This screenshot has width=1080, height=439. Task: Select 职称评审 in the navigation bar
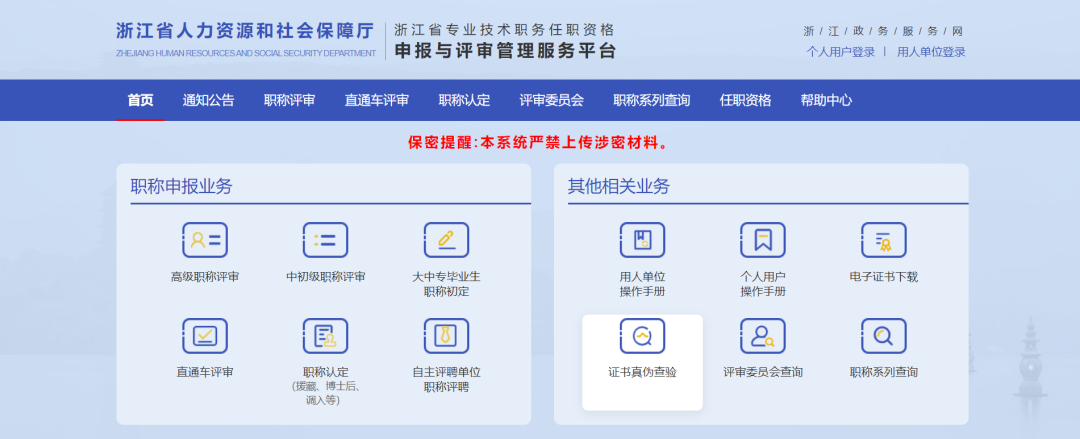click(x=290, y=100)
